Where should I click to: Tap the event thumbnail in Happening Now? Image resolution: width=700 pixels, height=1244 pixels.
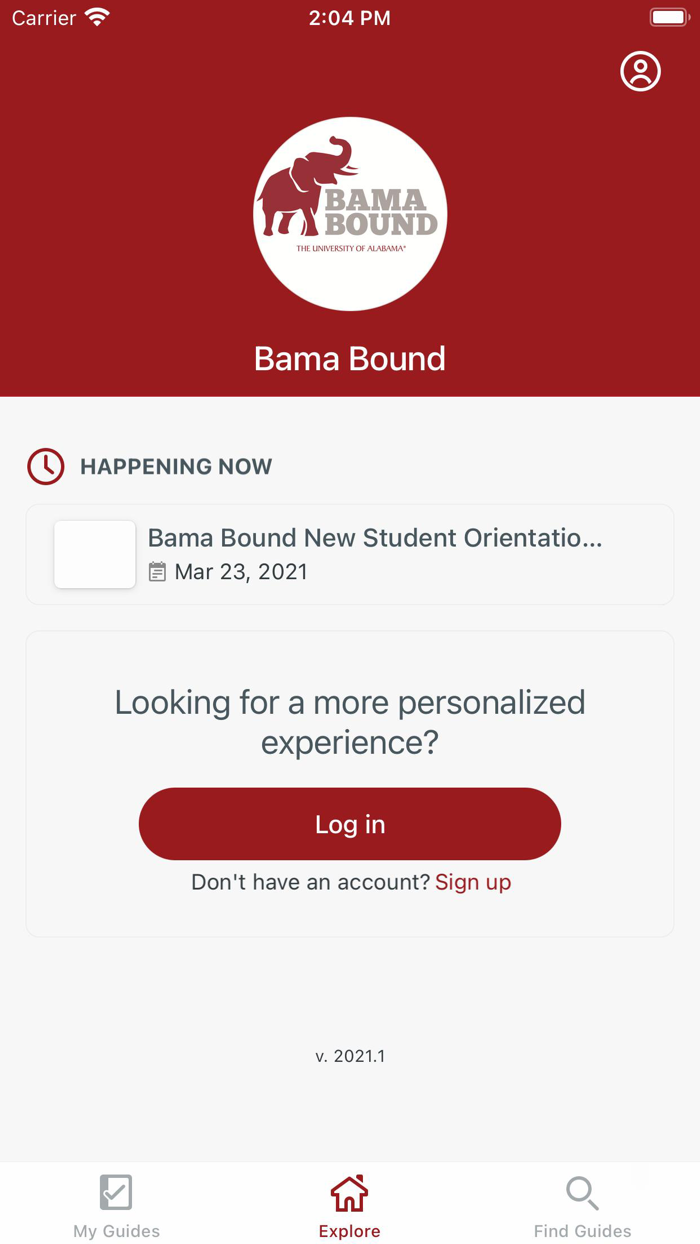point(94,553)
